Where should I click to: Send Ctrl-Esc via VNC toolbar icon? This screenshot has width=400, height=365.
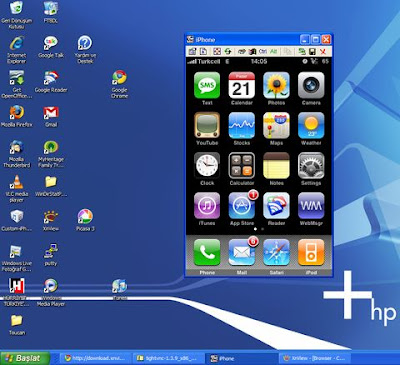(x=252, y=51)
